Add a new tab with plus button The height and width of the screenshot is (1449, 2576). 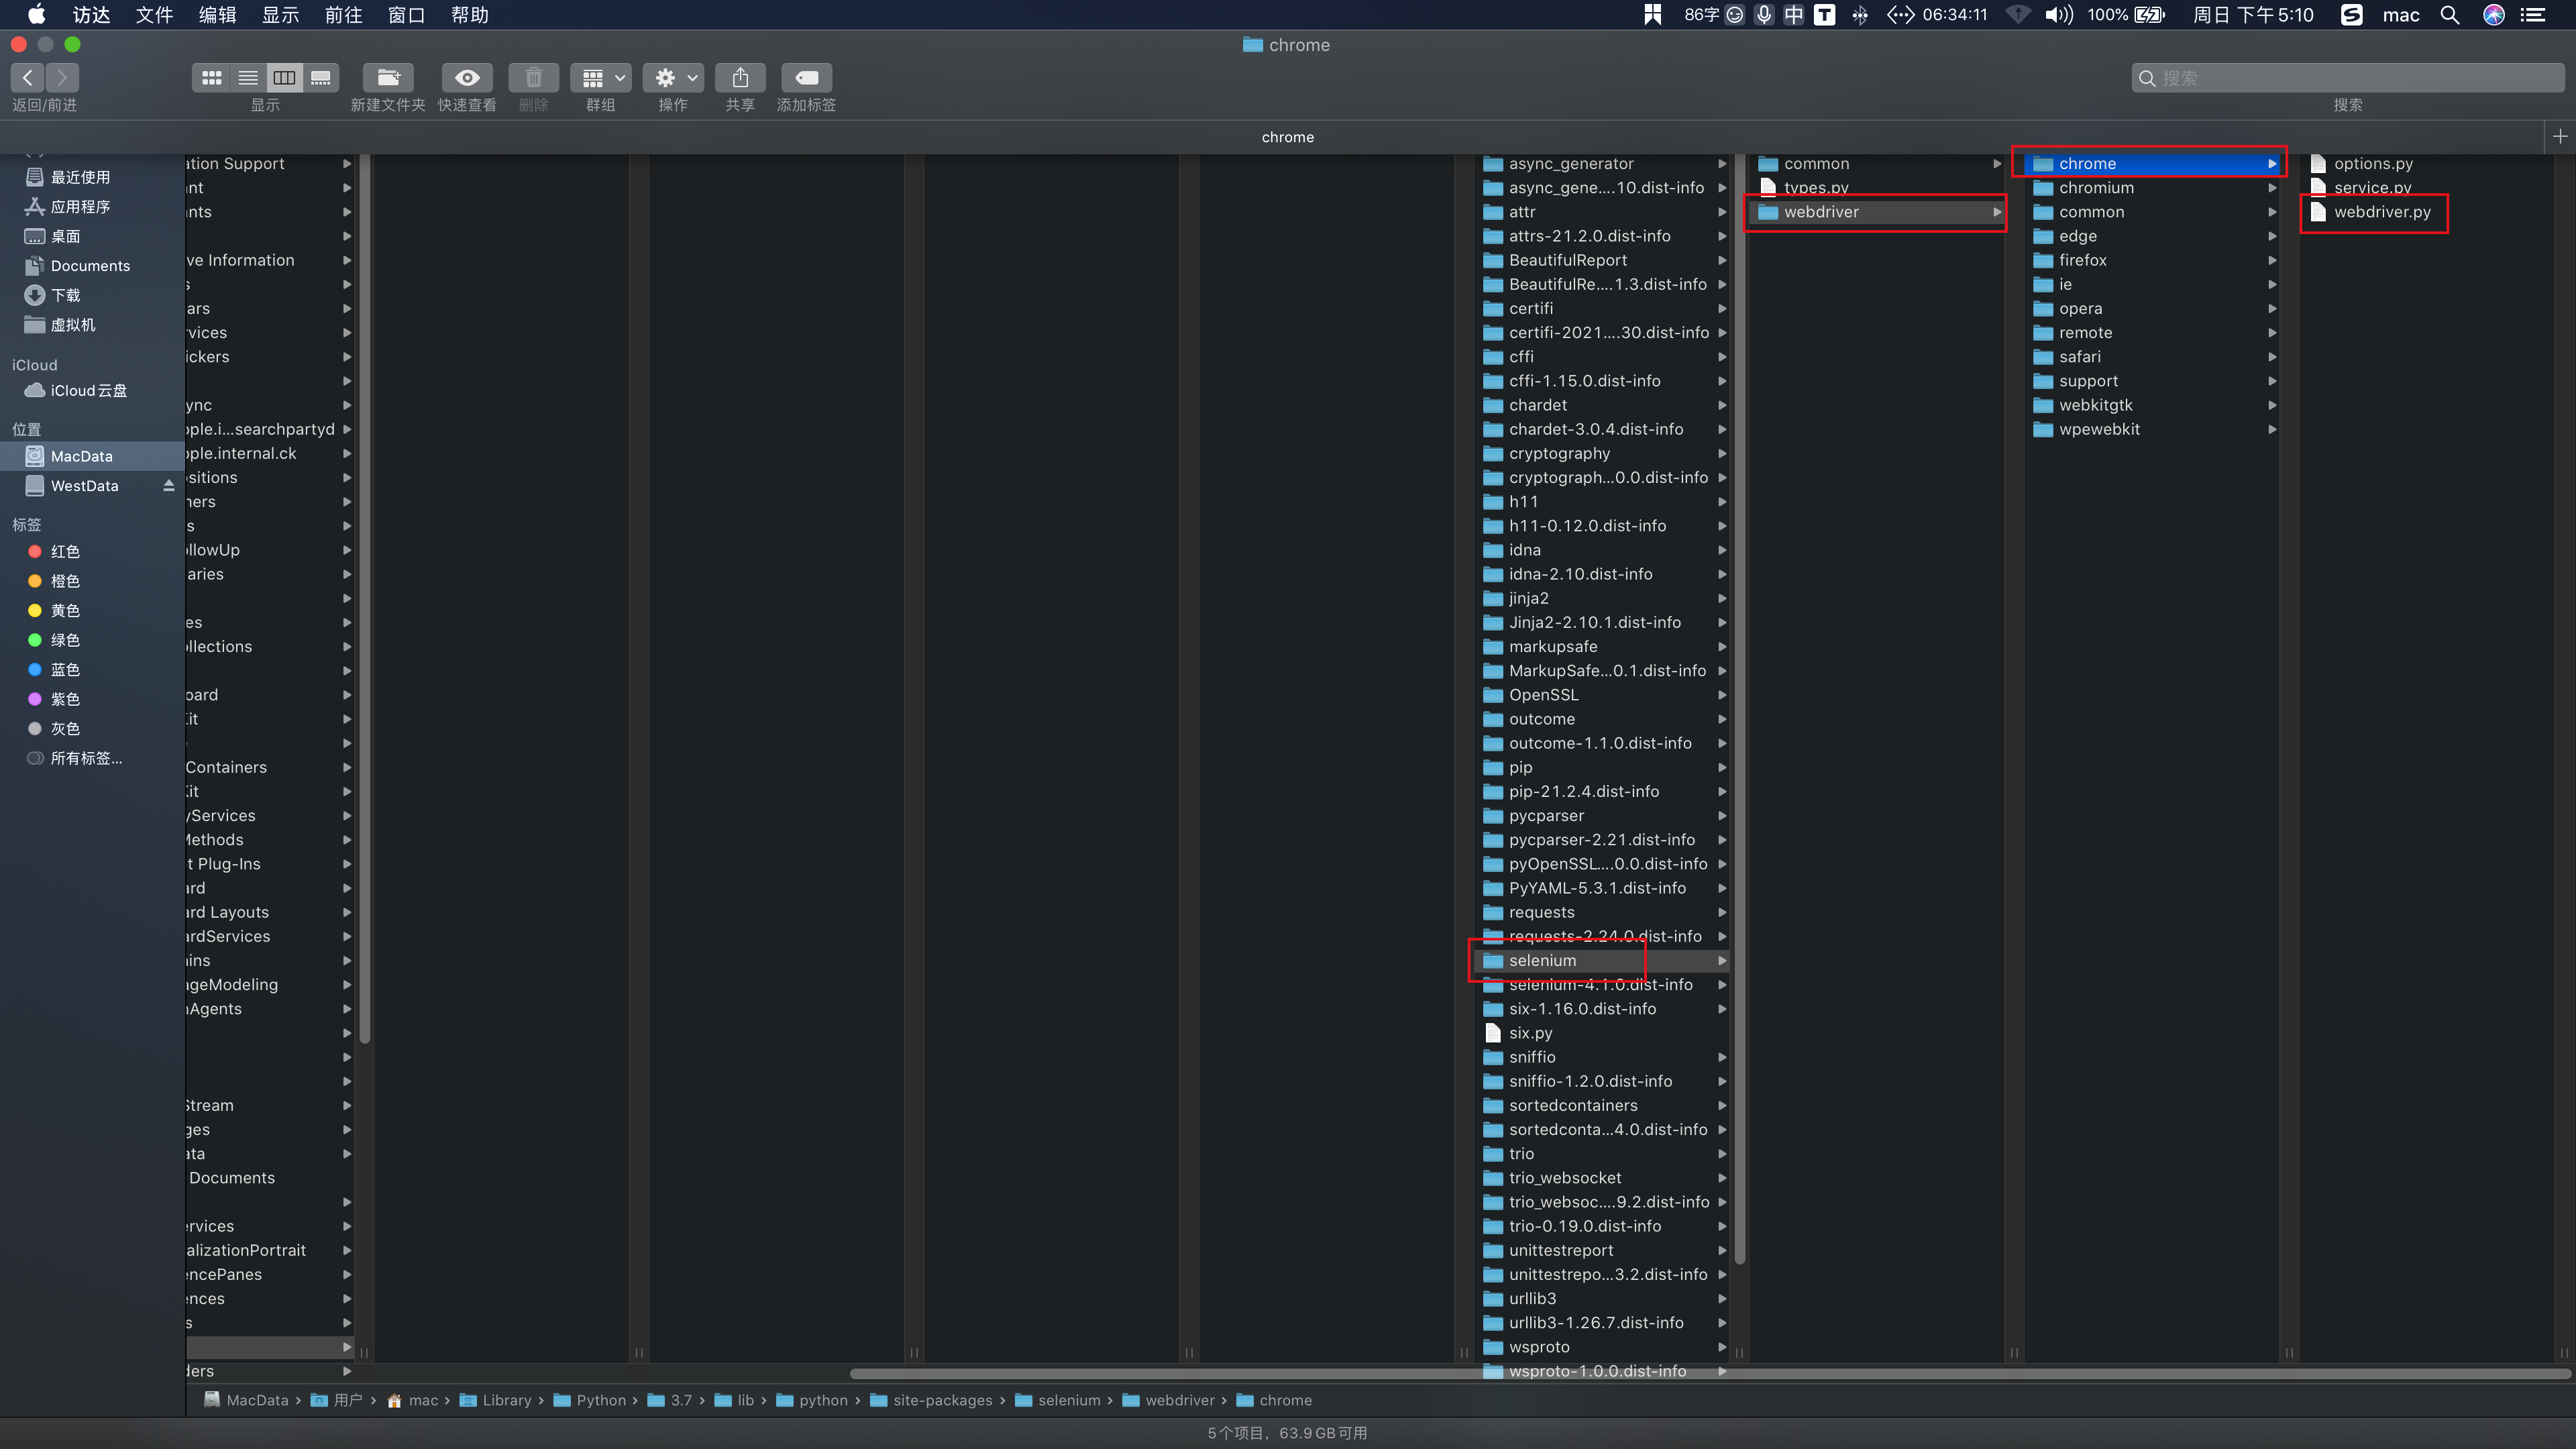point(2559,137)
